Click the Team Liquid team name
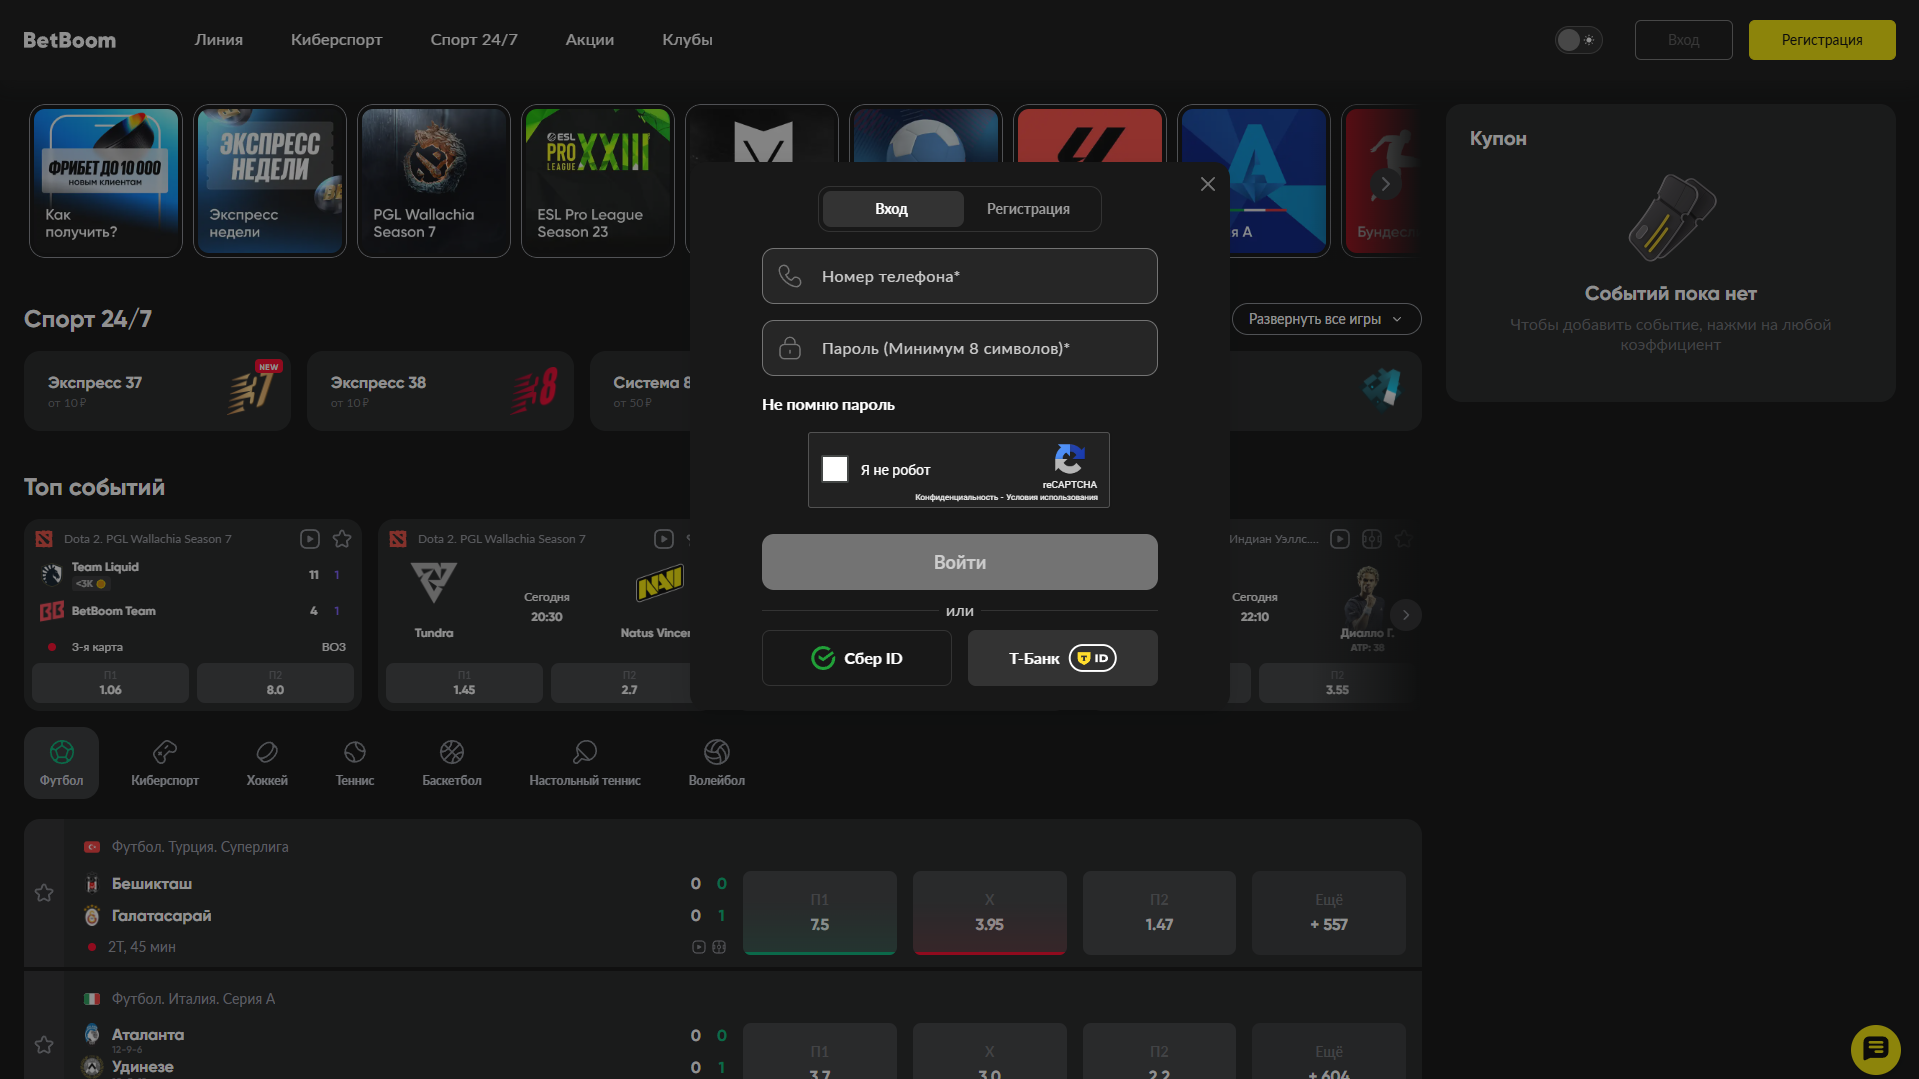This screenshot has width=1919, height=1079. pyautogui.click(x=105, y=567)
